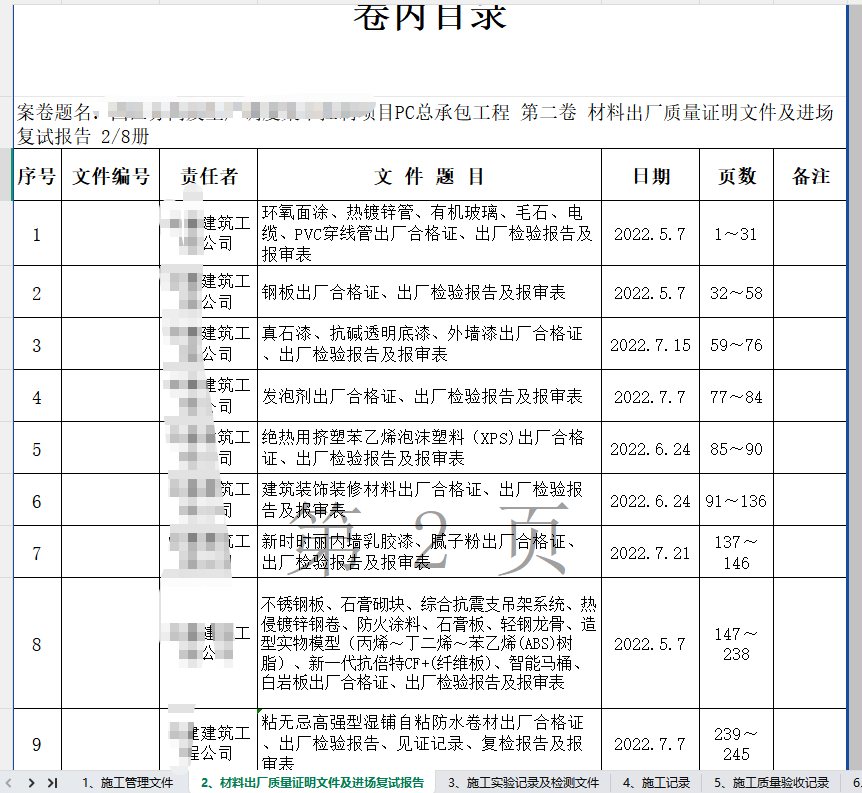Select the 序号 header cell

click(37, 176)
